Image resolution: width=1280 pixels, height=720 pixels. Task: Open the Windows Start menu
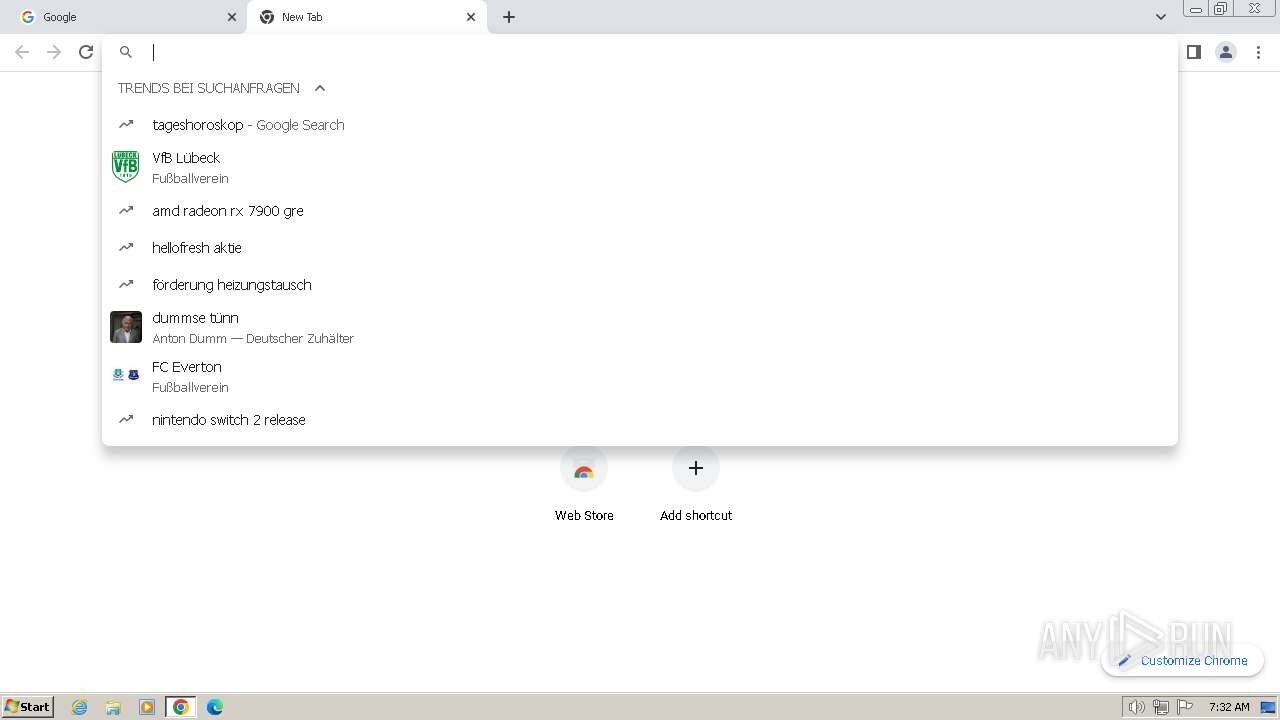pos(28,707)
